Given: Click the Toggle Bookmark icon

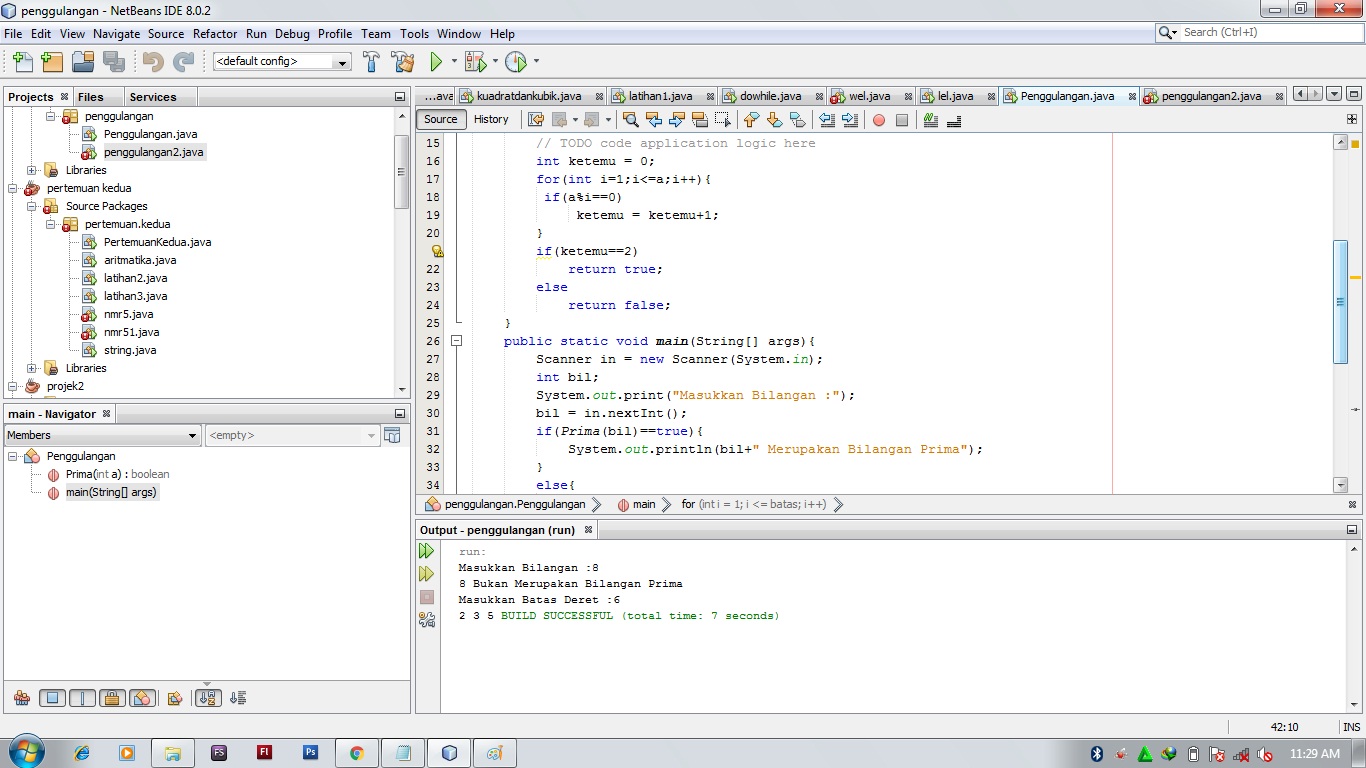Looking at the screenshot, I should coord(797,120).
